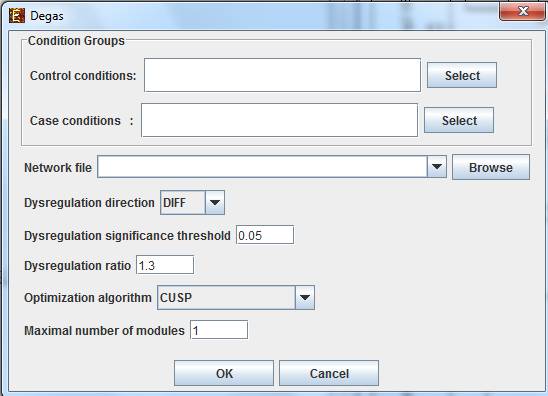Confirm settings with the OK button
The image size is (548, 396).
[224, 373]
